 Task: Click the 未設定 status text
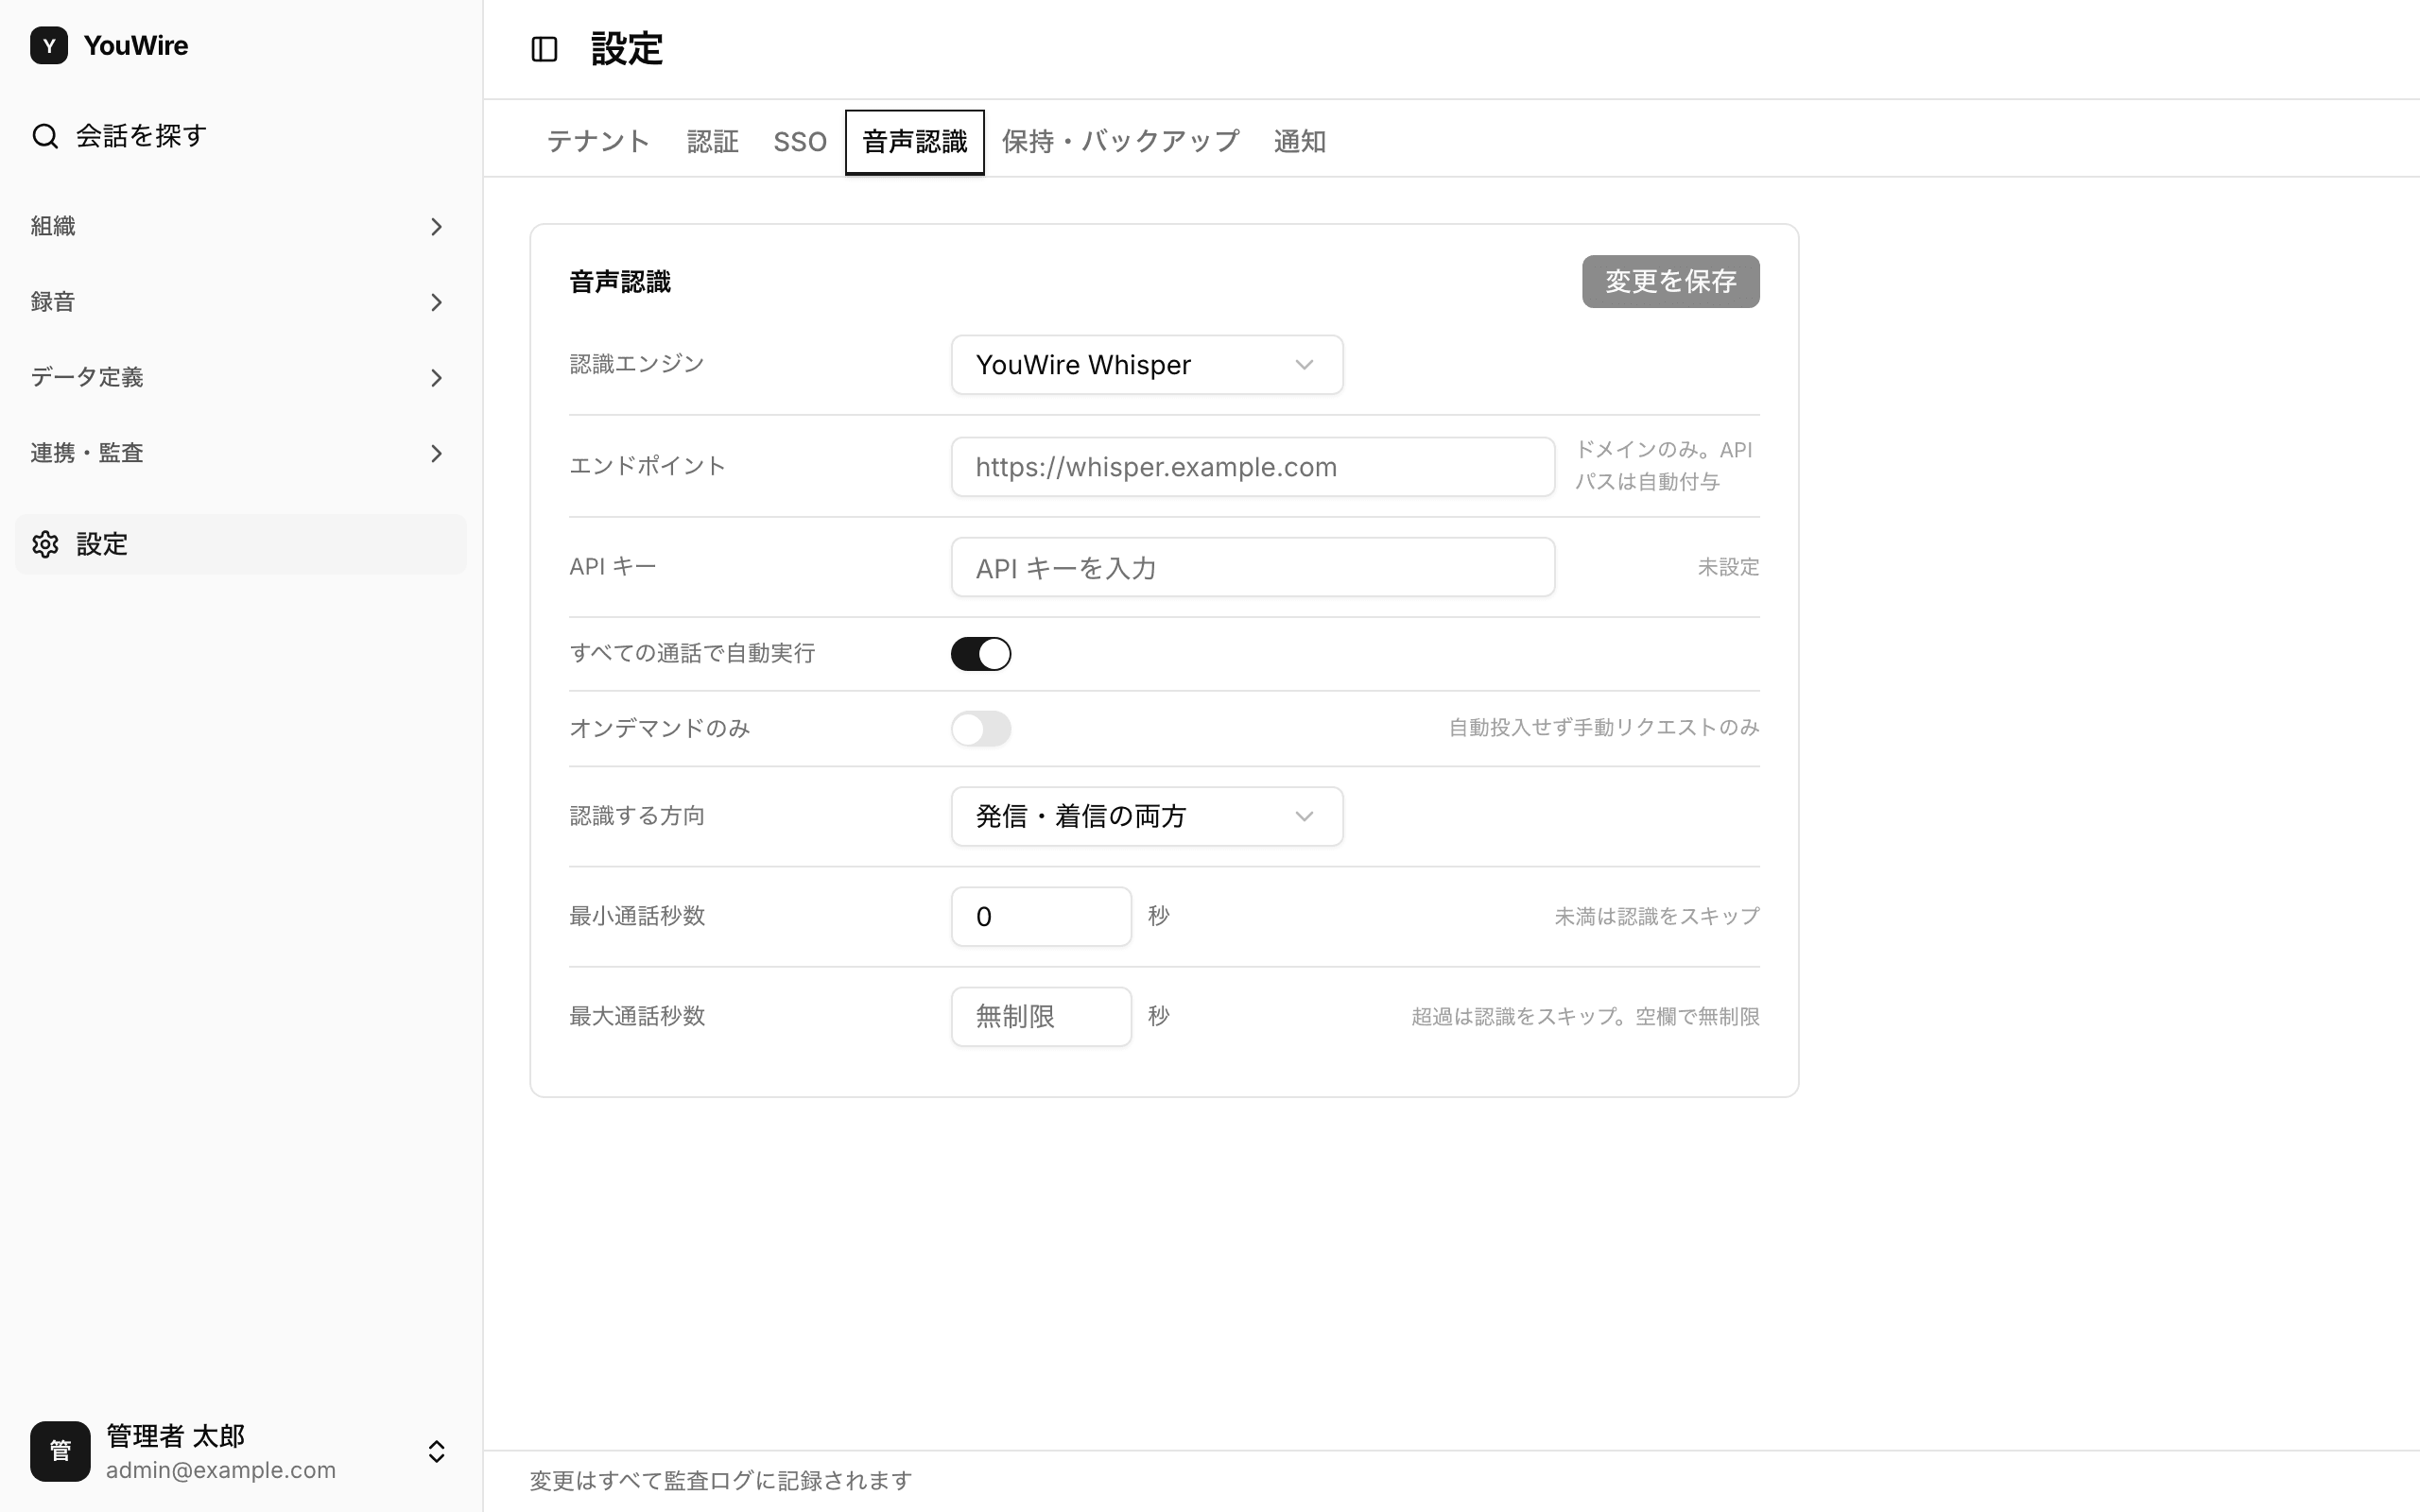click(x=1728, y=567)
